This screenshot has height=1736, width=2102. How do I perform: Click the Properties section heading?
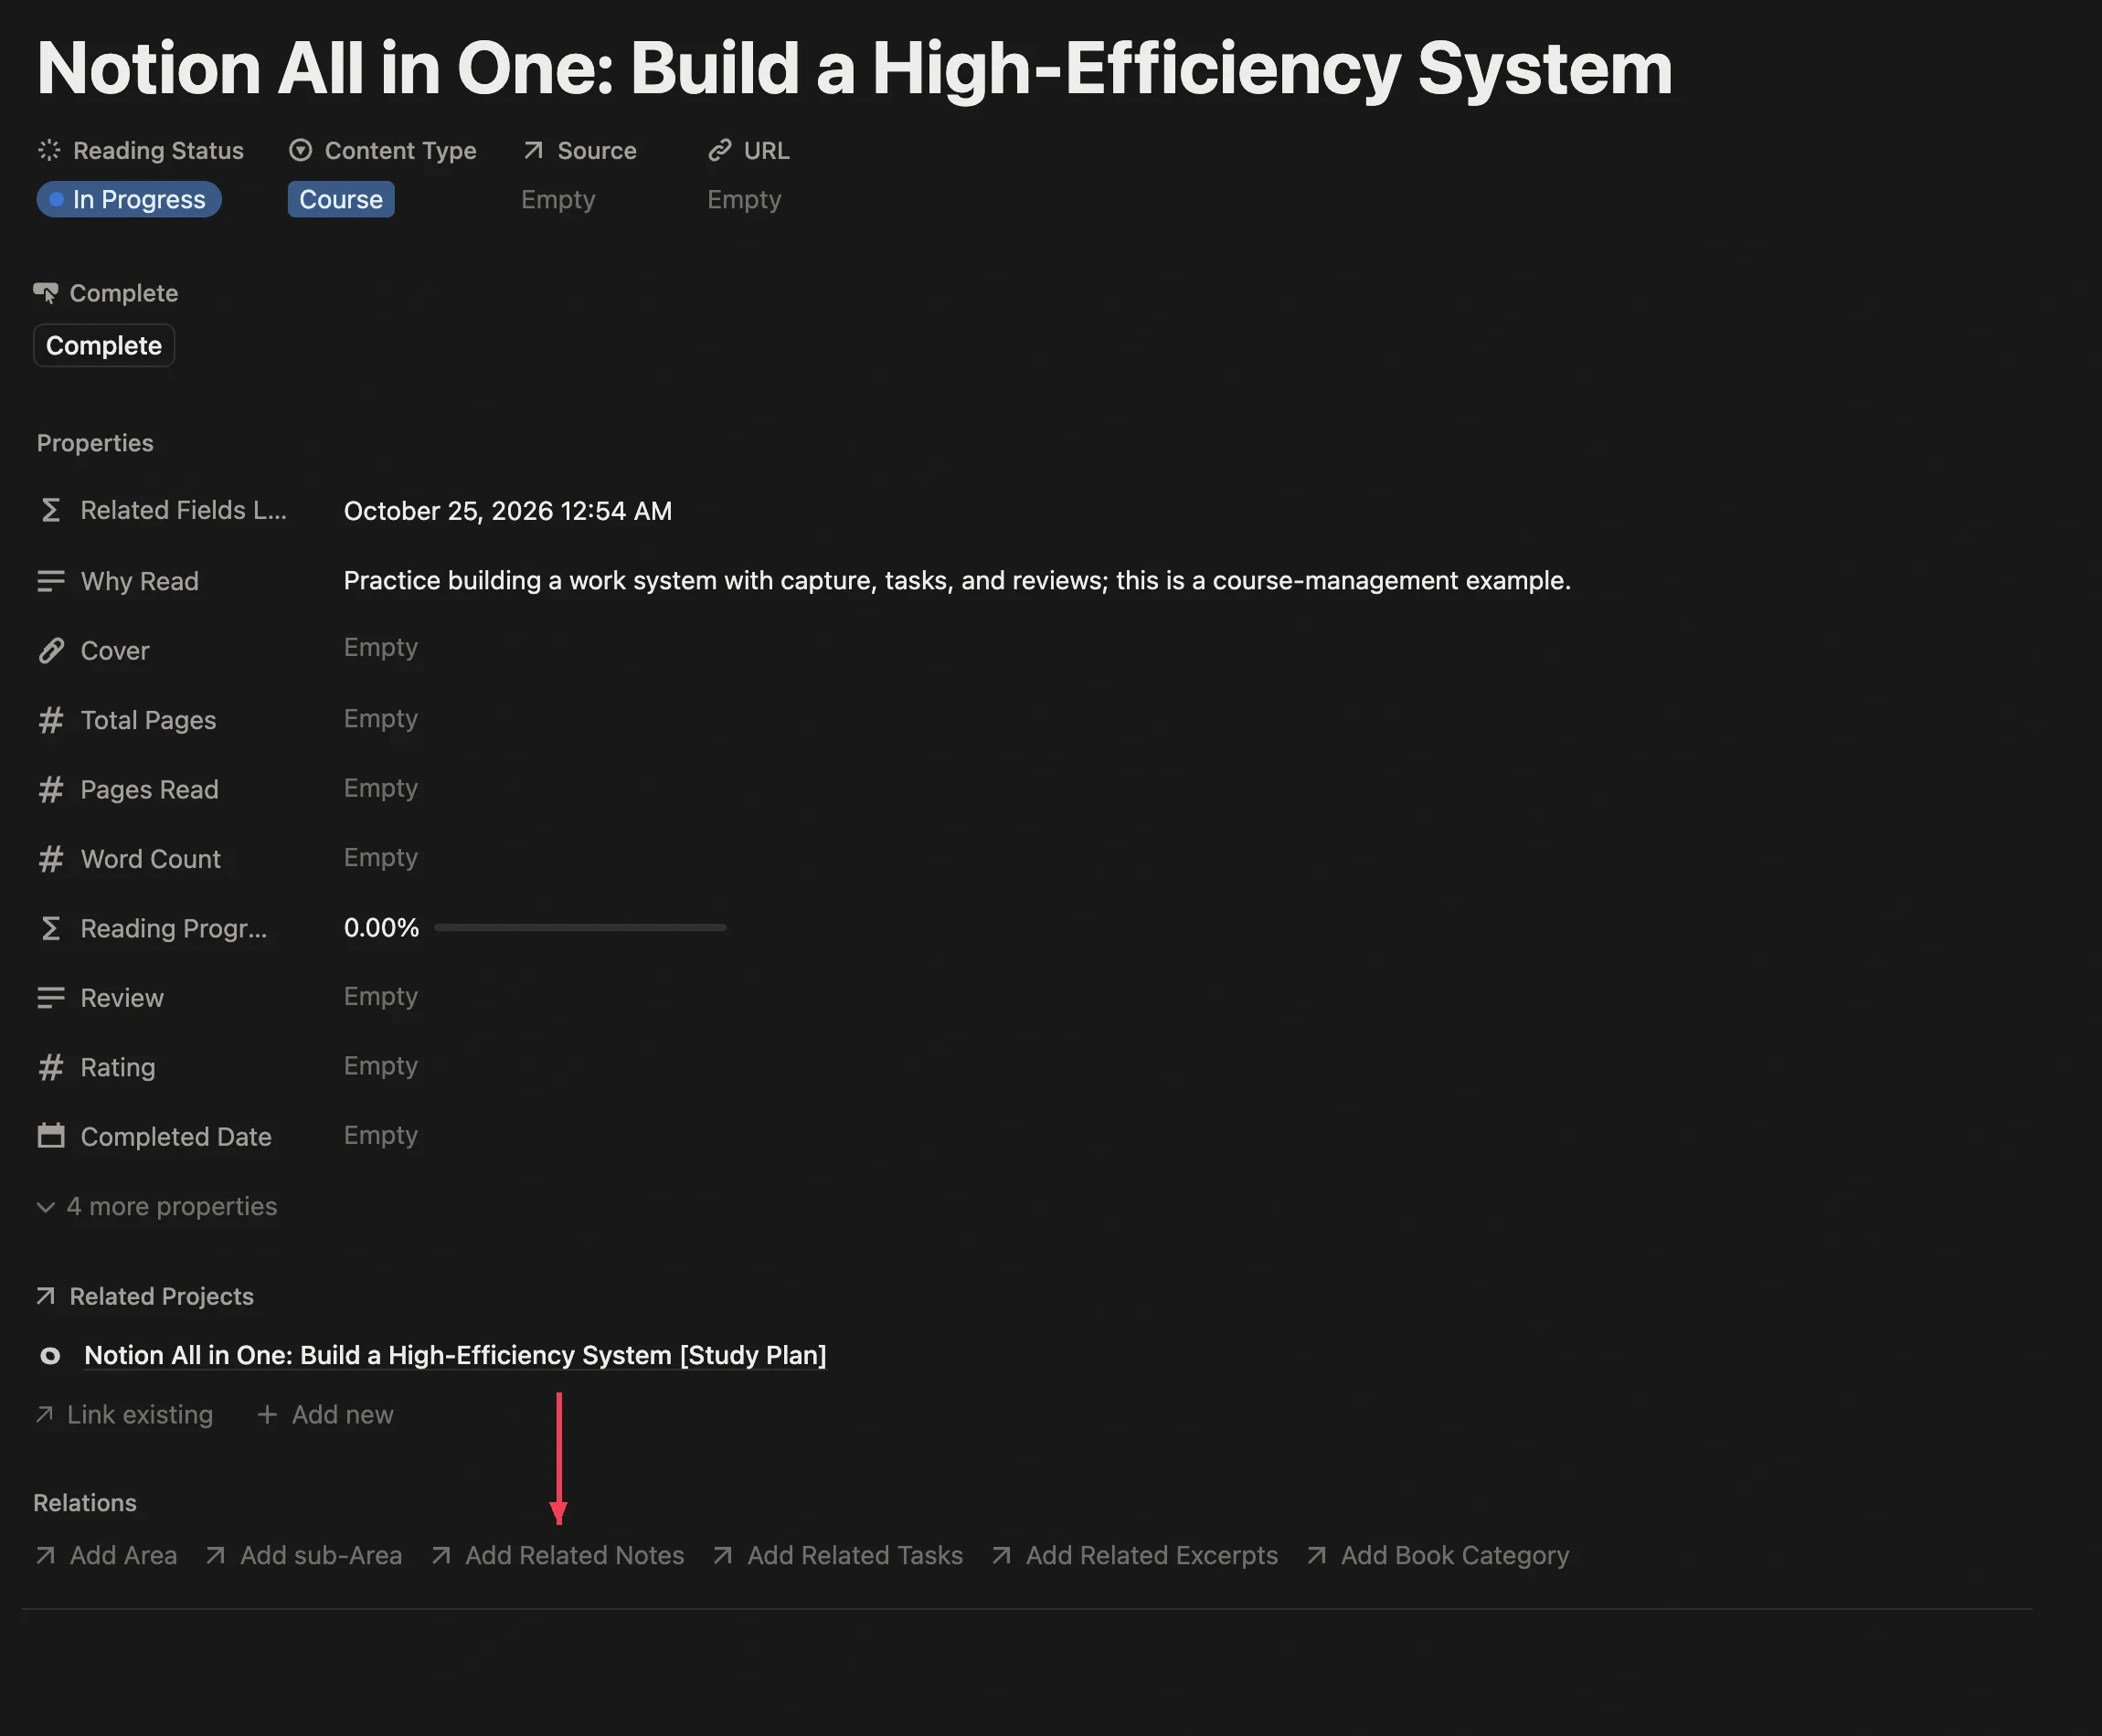click(x=95, y=443)
